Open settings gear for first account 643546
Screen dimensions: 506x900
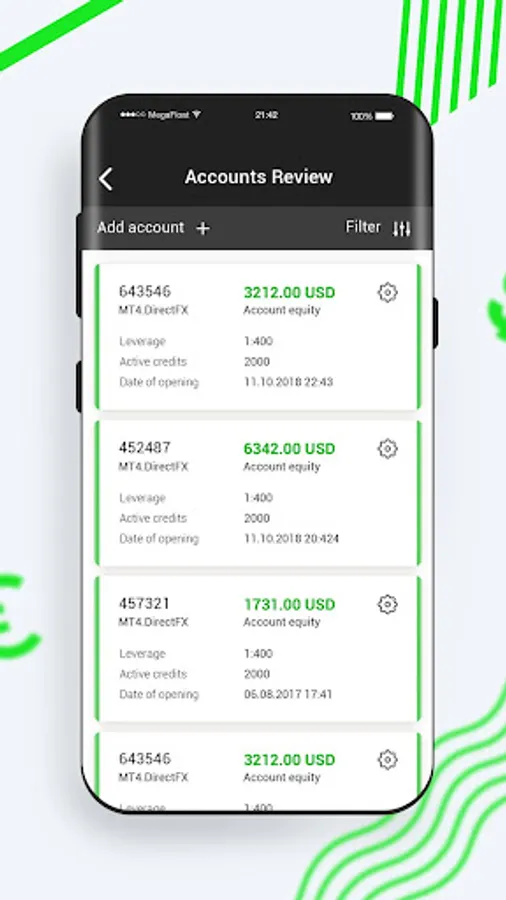388,292
